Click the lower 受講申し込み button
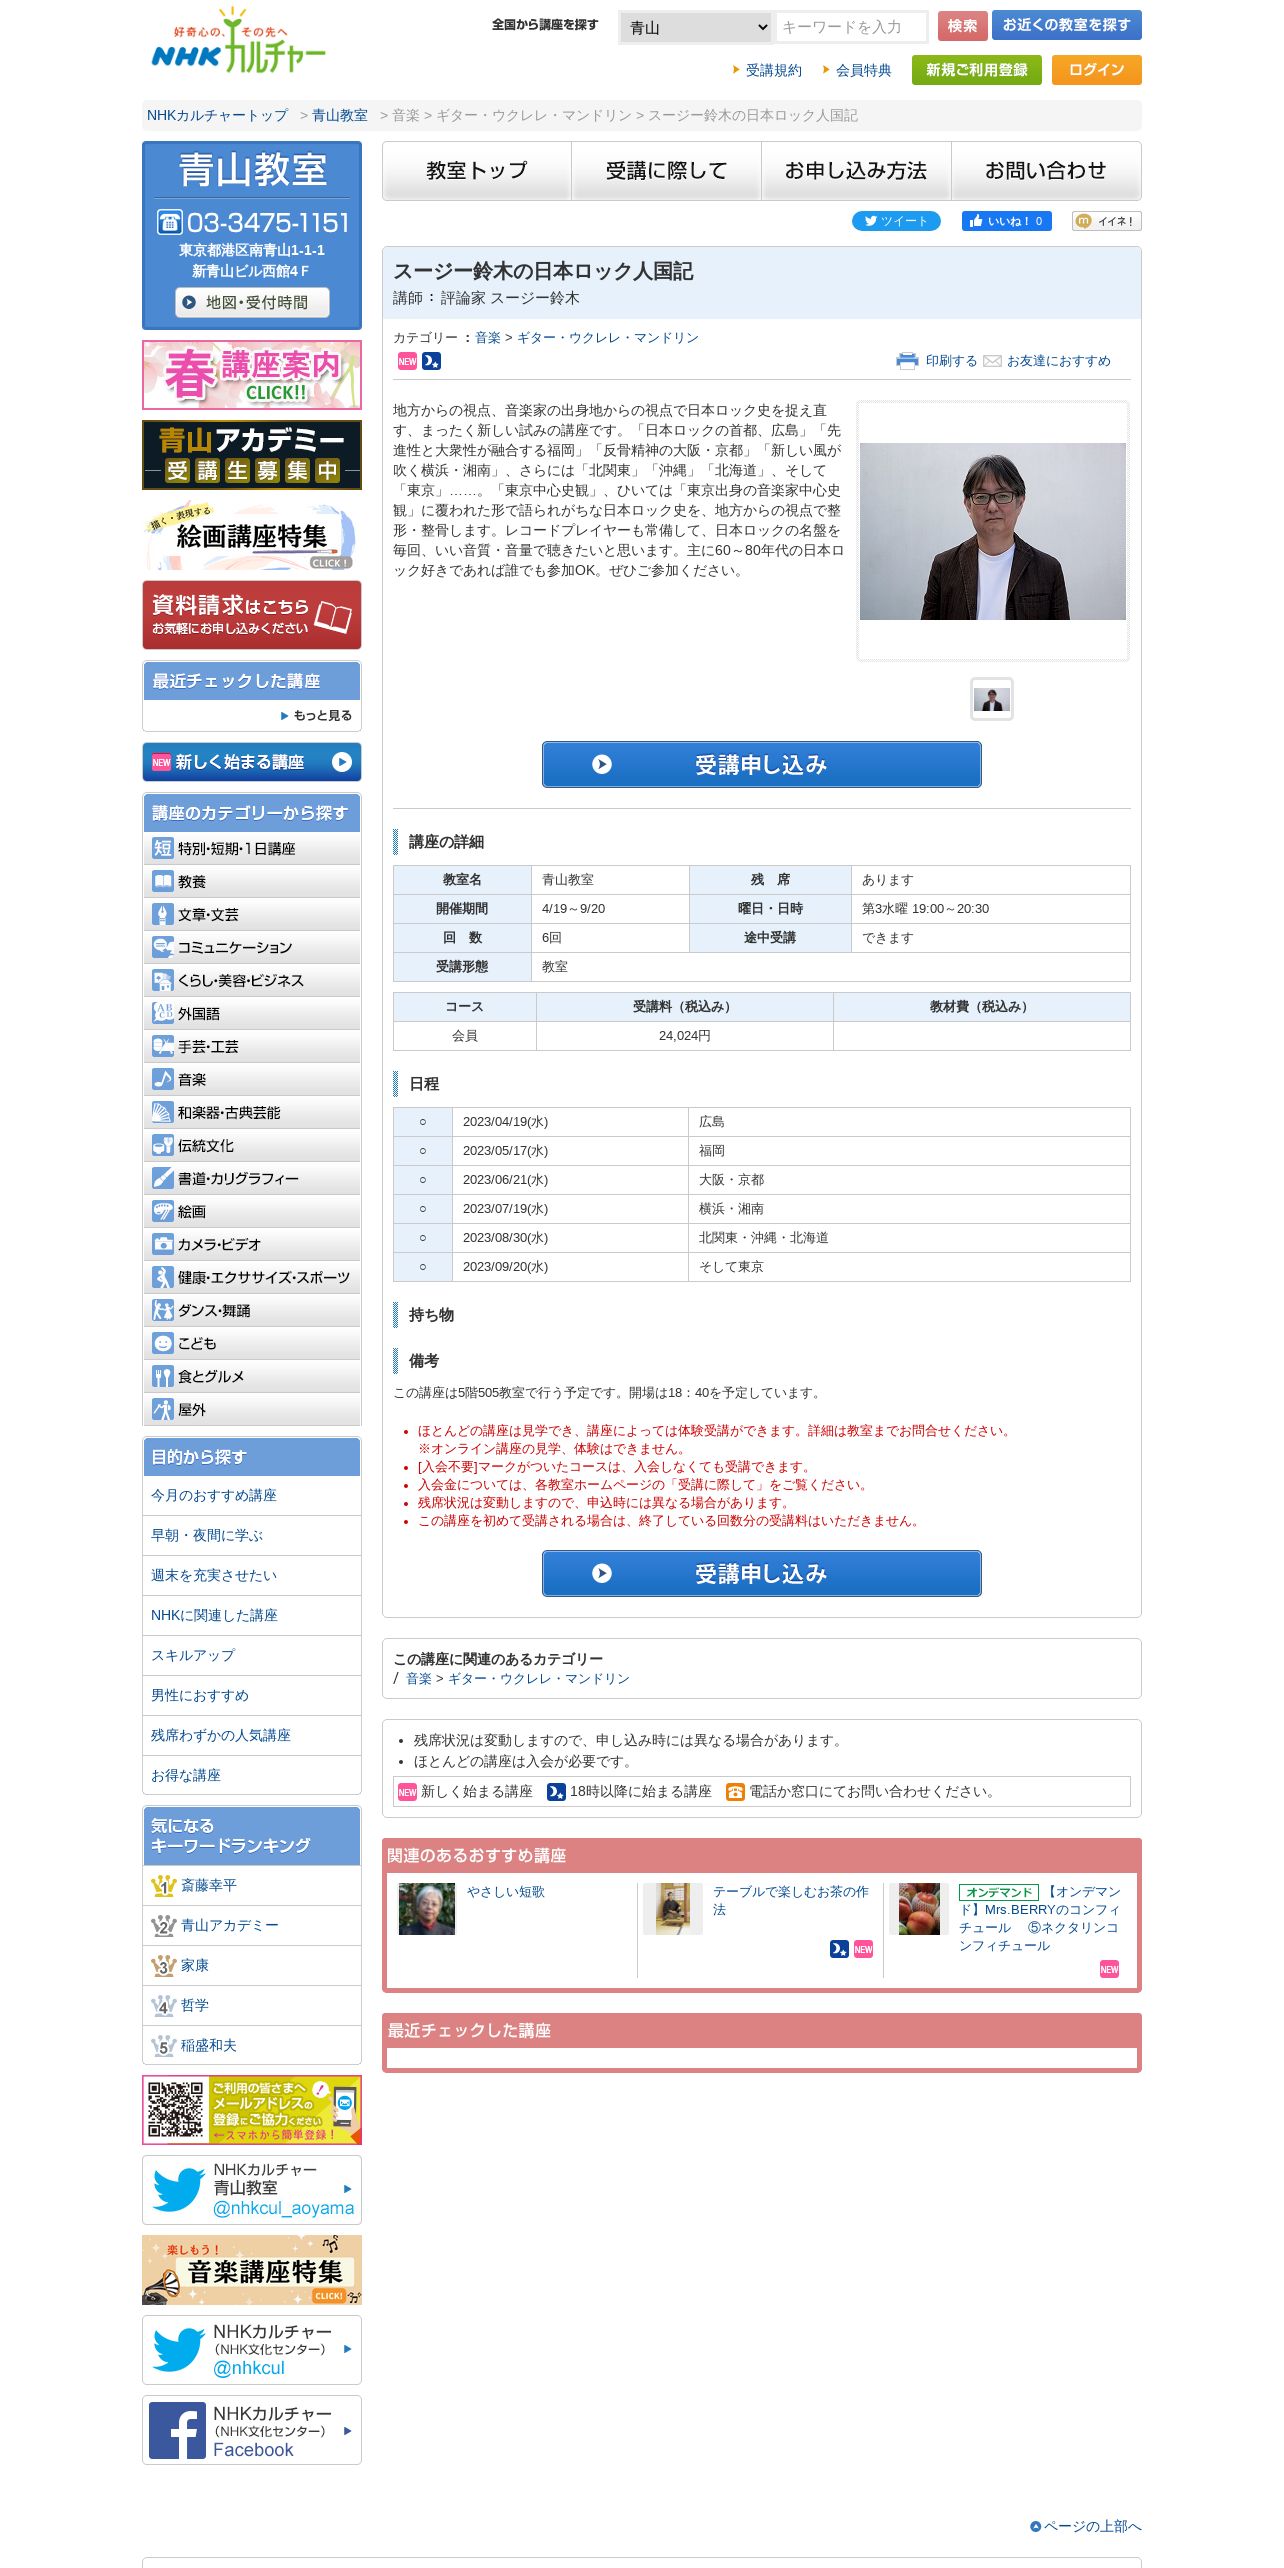This screenshot has height=2568, width=1284. click(x=762, y=1573)
